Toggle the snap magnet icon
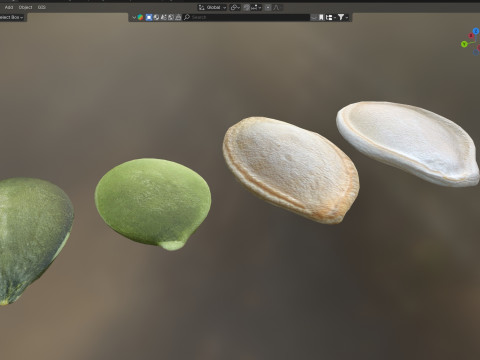The image size is (480, 360). (247, 7)
